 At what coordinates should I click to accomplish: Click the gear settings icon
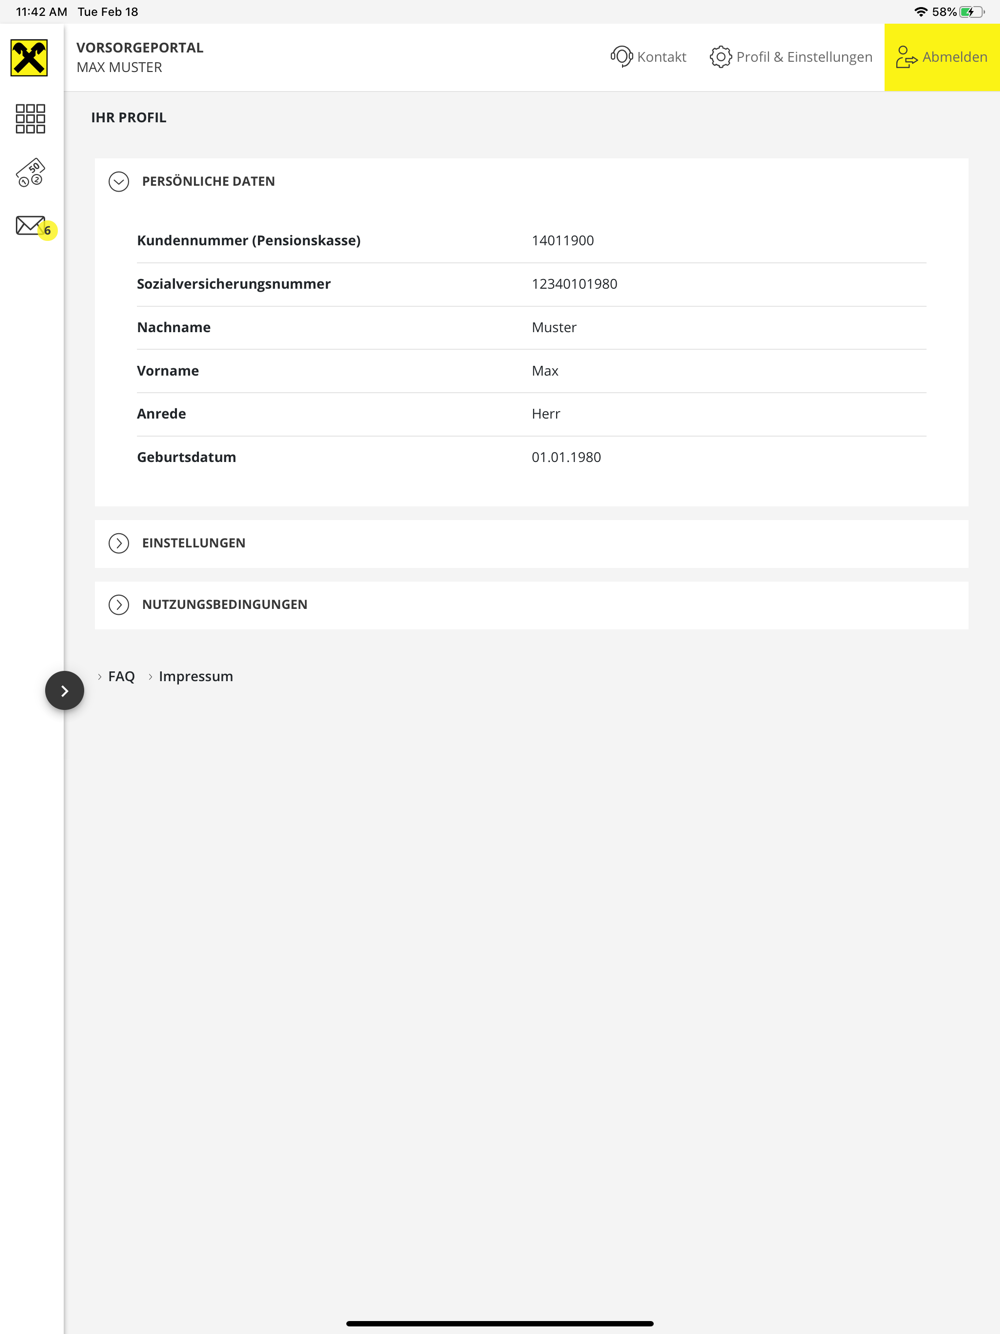point(720,57)
